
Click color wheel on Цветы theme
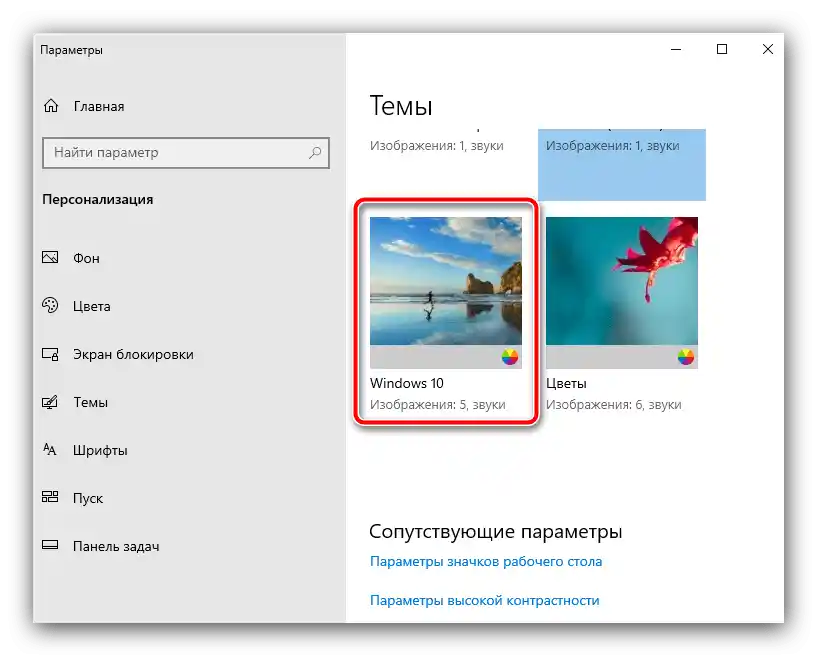[686, 357]
